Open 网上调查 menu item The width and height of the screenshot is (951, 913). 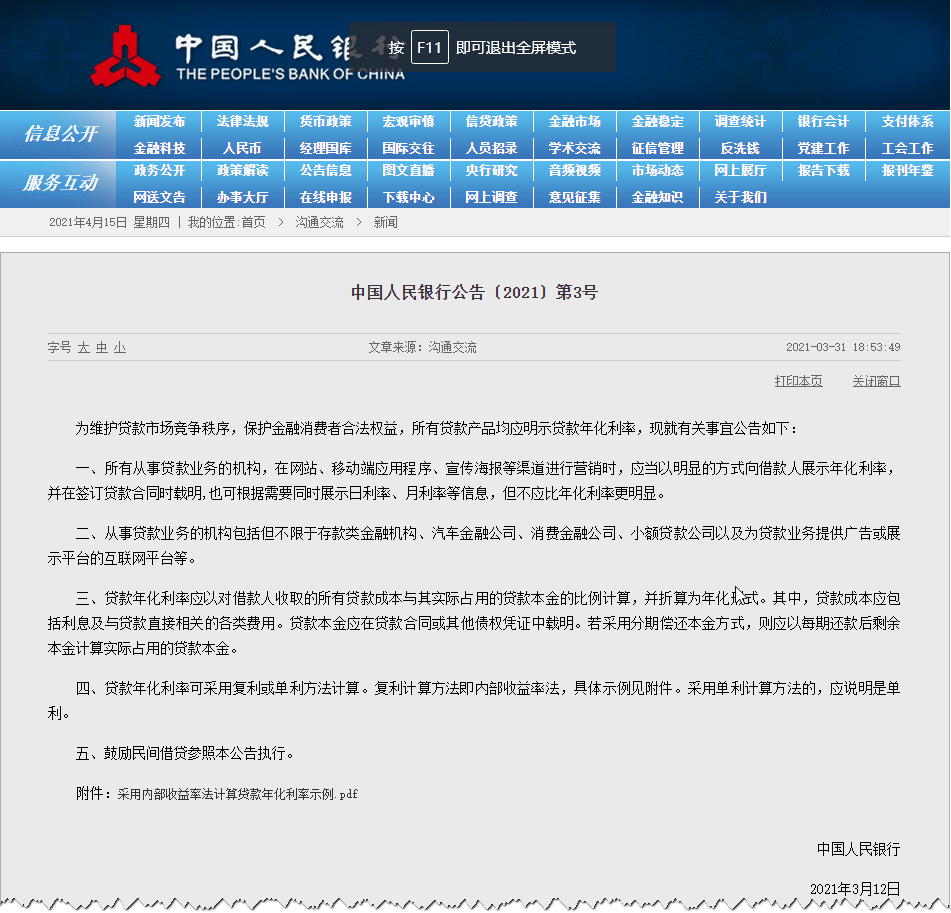(492, 197)
